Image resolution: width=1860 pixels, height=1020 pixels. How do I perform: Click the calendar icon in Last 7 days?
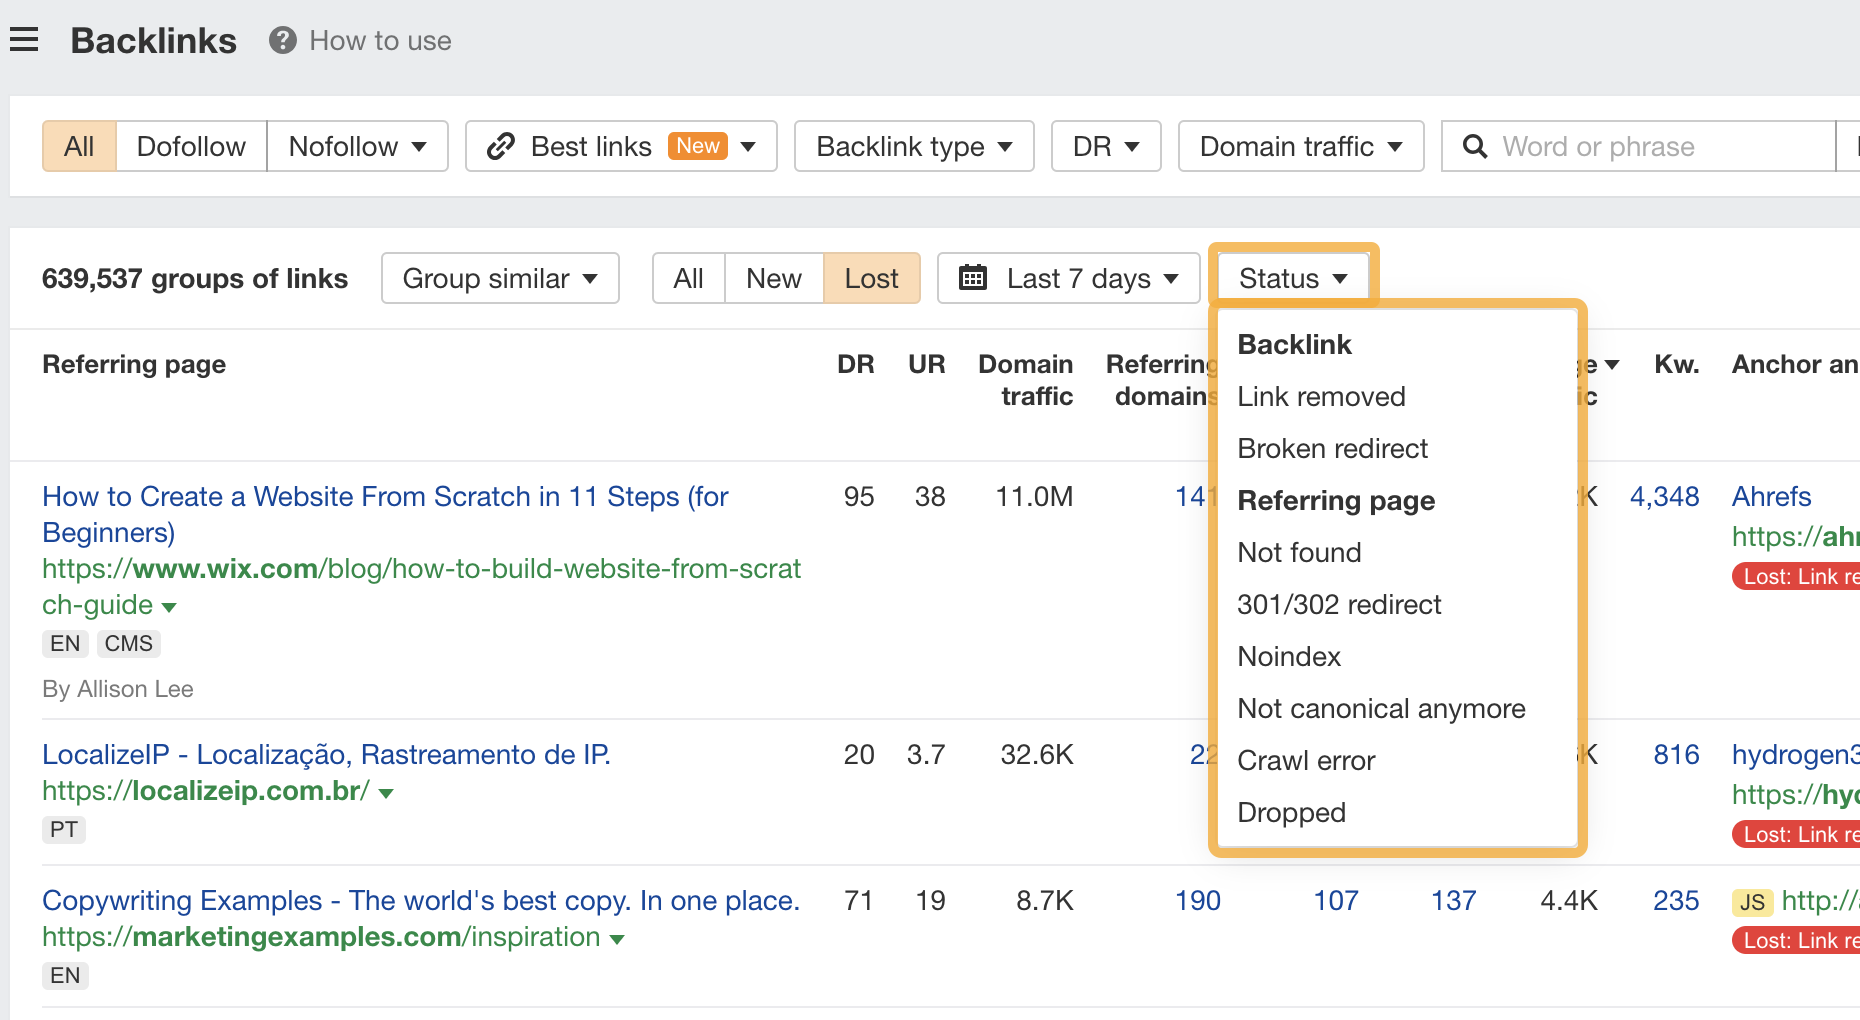(x=973, y=277)
